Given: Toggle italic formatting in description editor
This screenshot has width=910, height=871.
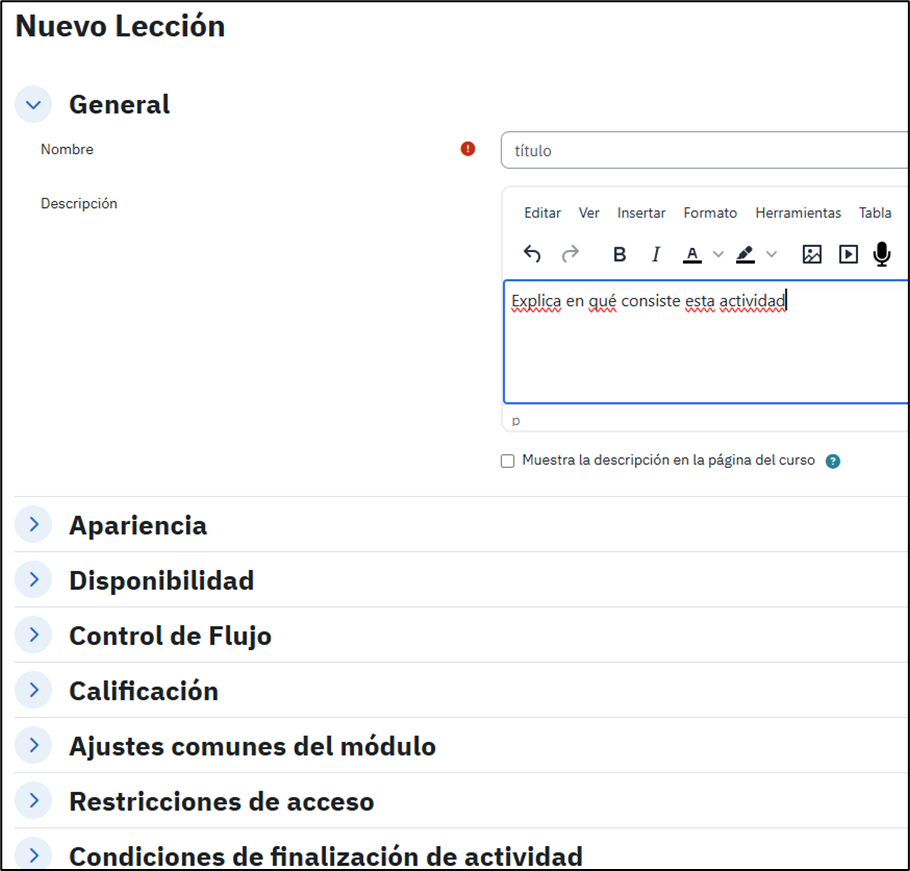Looking at the screenshot, I should 656,254.
